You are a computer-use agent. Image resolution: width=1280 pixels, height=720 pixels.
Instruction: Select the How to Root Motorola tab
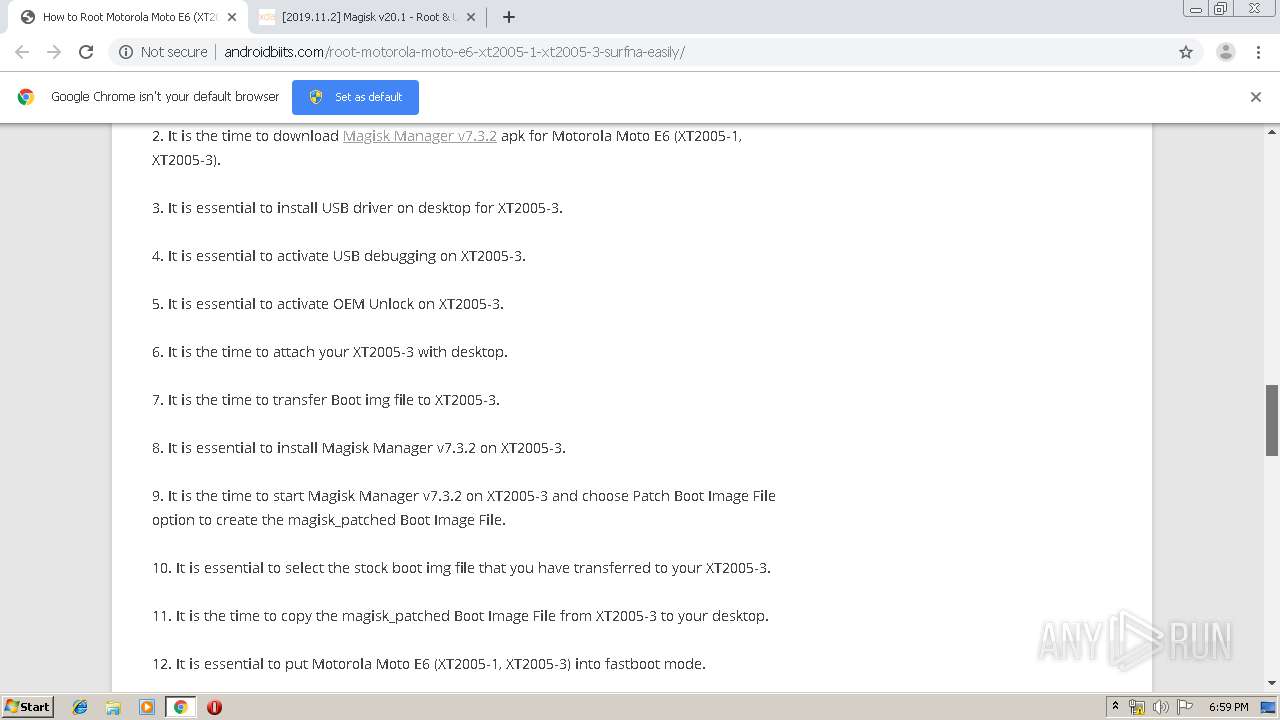pos(128,17)
